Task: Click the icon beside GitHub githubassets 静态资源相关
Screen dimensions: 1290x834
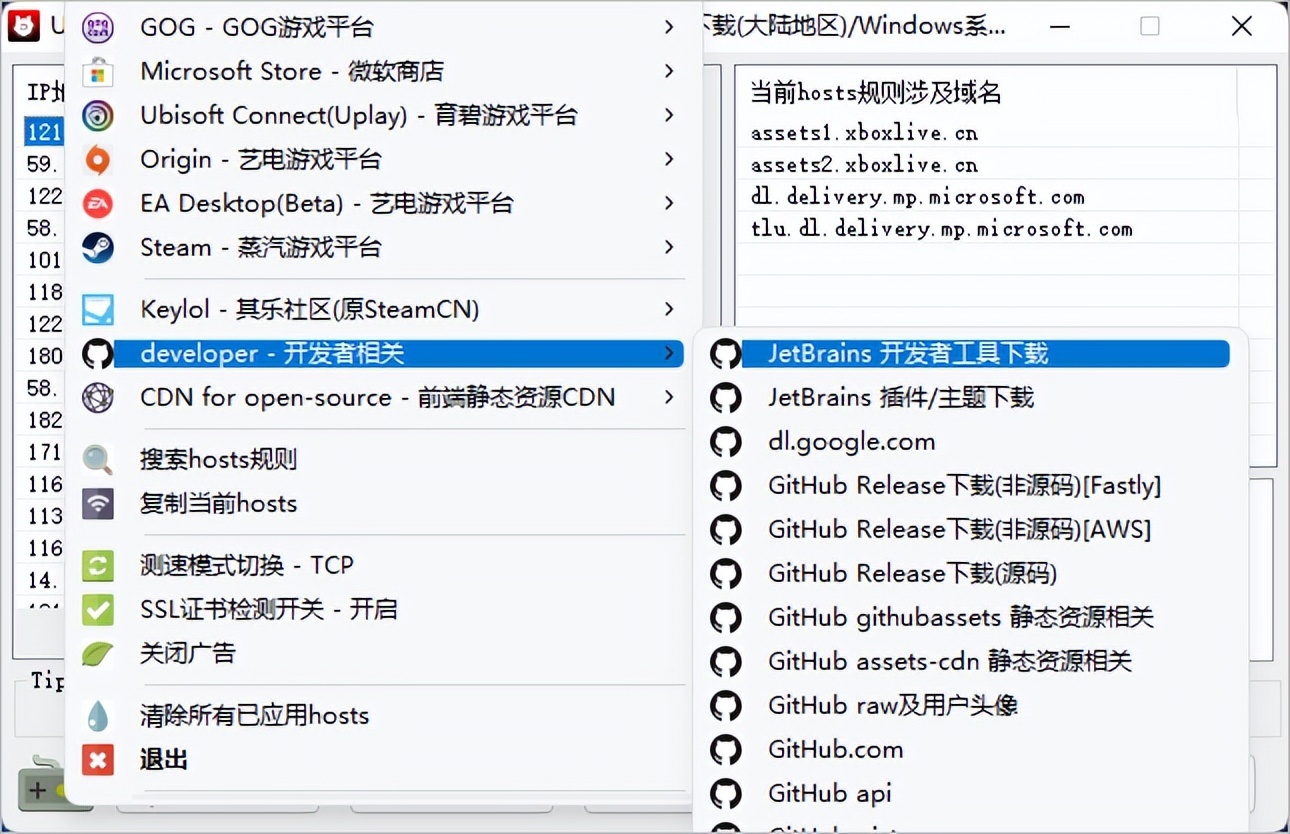Action: 725,618
